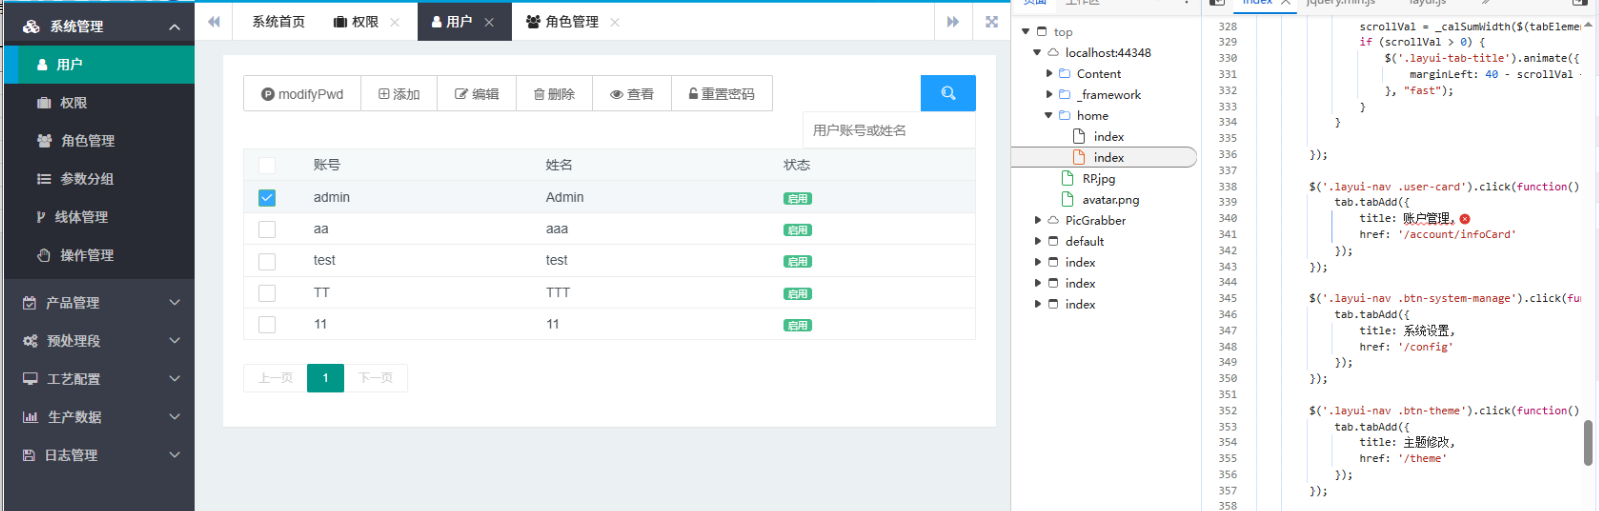Click line number 340 in the gutter

pos(1228,218)
